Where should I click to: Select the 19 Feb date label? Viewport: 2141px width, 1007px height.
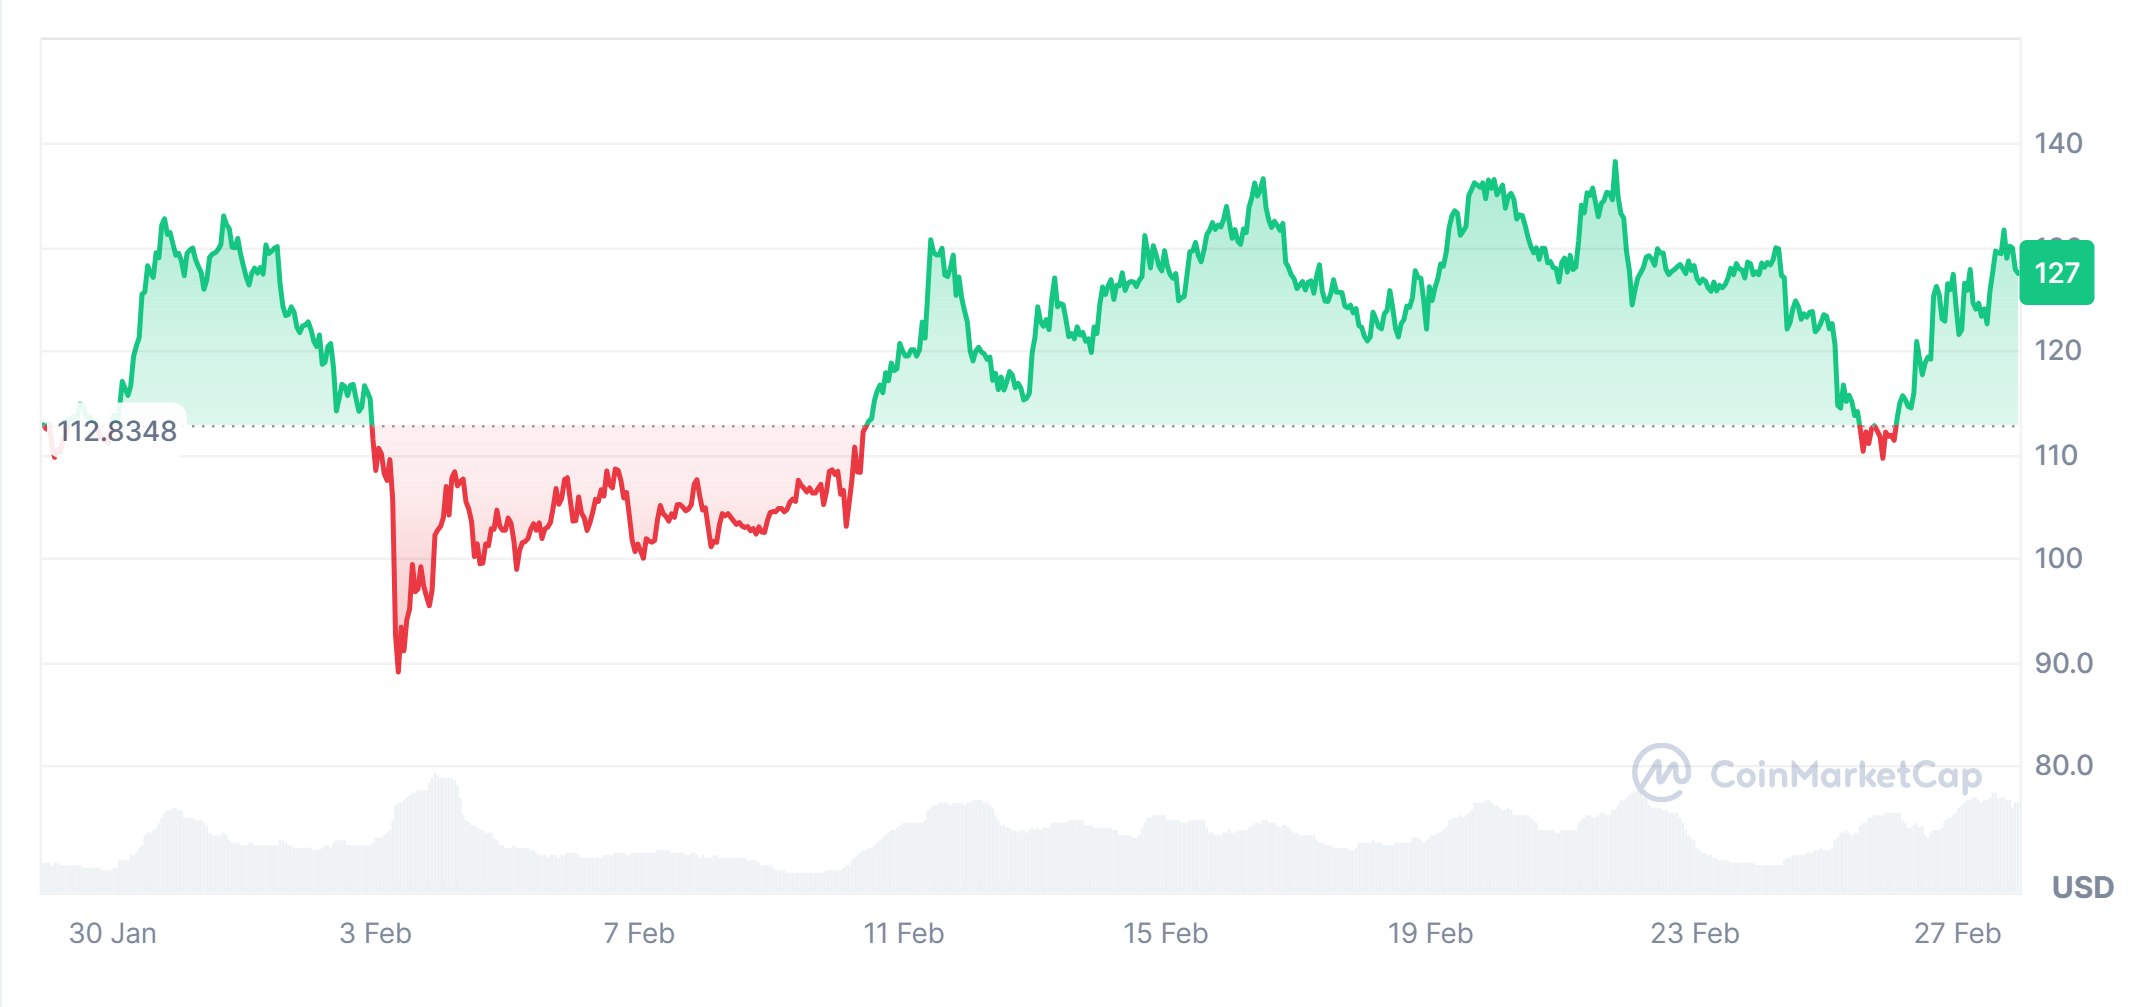[x=1430, y=933]
